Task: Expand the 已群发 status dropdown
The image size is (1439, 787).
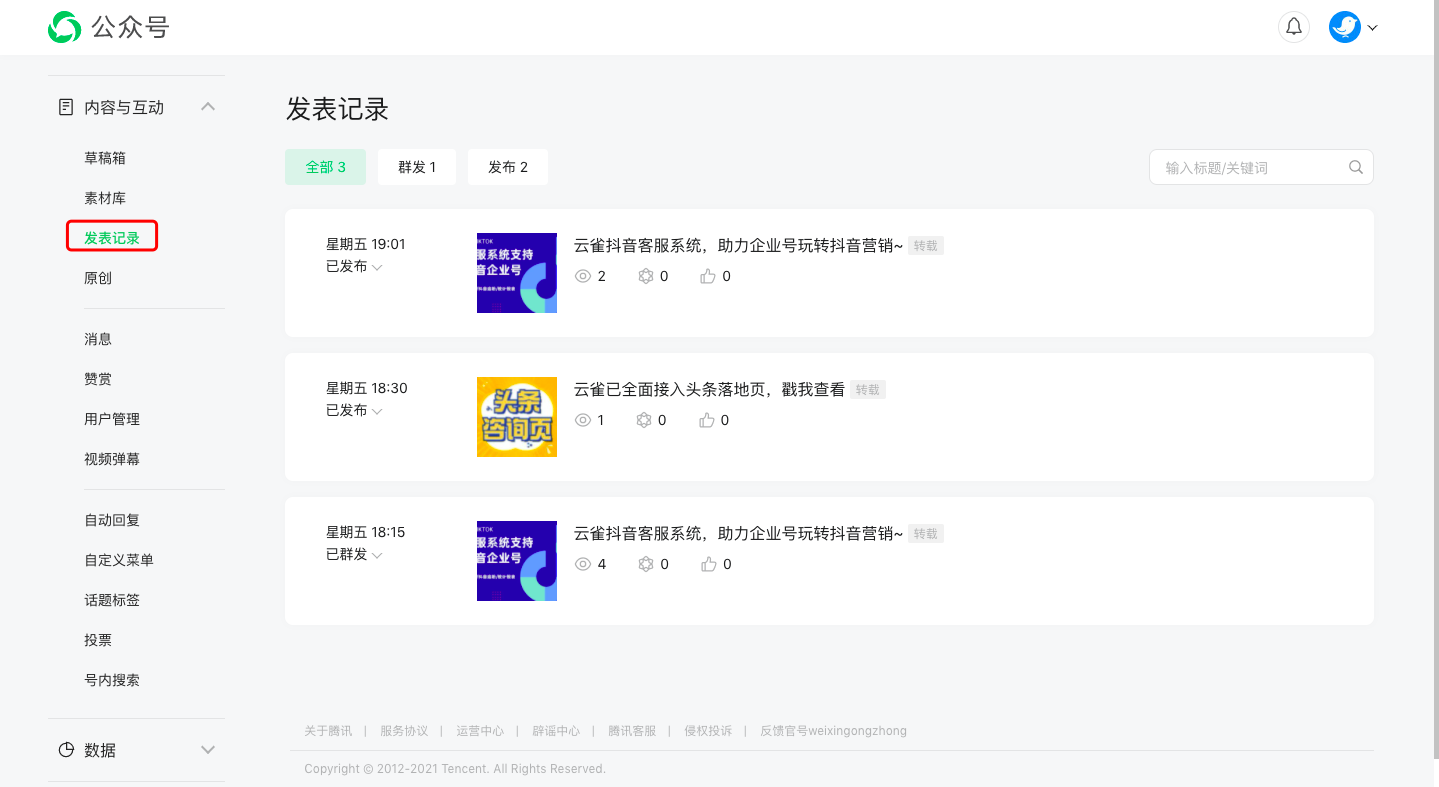Action: click(377, 555)
